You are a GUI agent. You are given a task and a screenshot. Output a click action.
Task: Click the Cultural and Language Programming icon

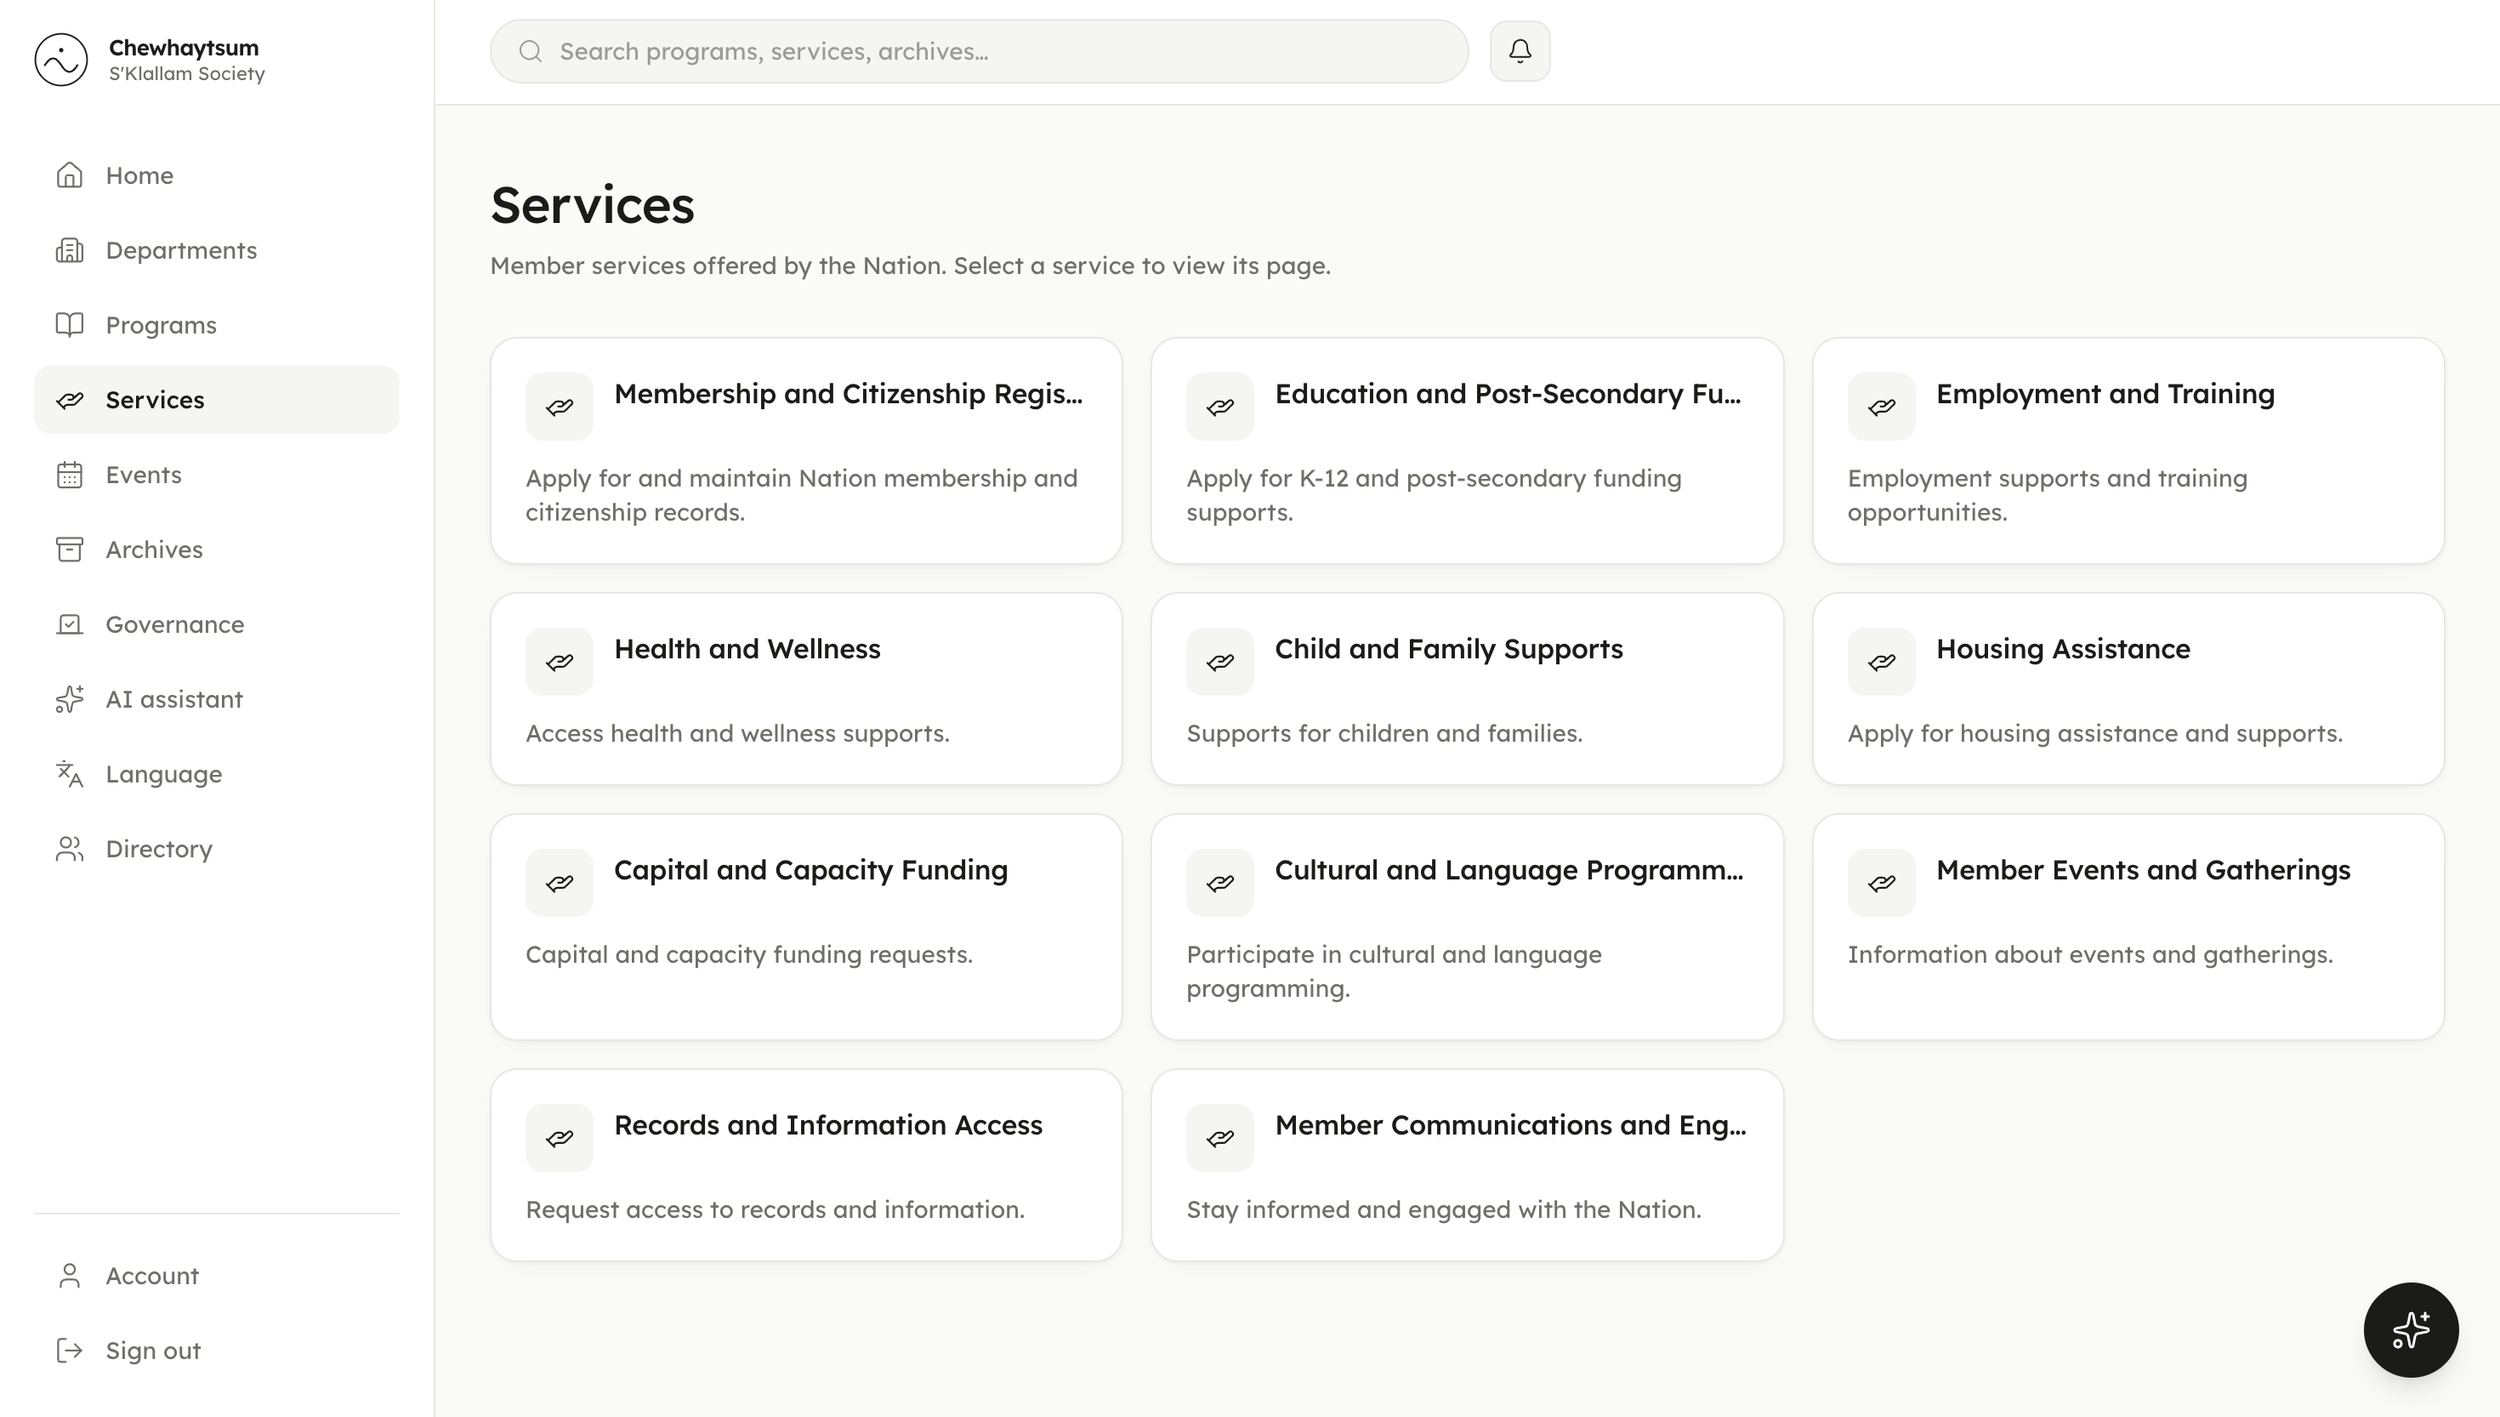click(x=1220, y=883)
